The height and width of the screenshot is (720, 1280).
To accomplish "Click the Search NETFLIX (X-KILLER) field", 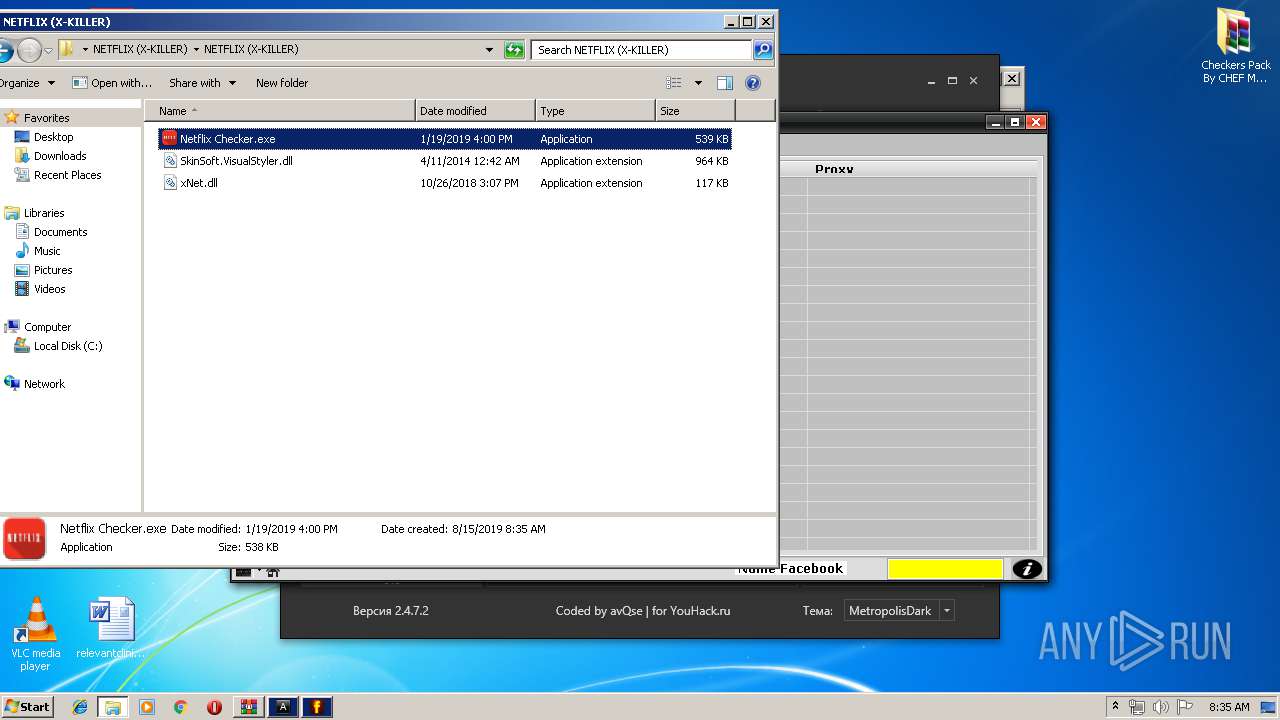I will [641, 49].
